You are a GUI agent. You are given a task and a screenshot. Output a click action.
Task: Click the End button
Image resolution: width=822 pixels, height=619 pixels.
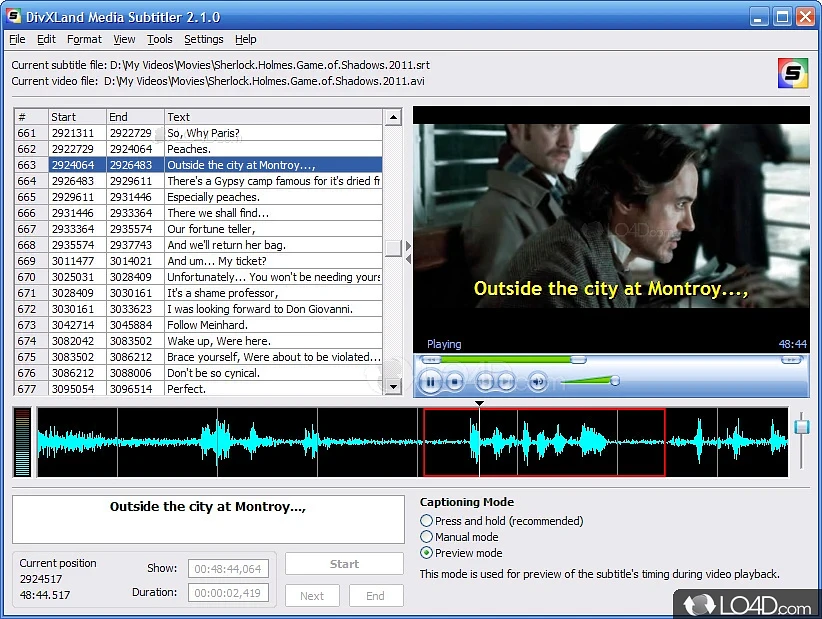376,595
